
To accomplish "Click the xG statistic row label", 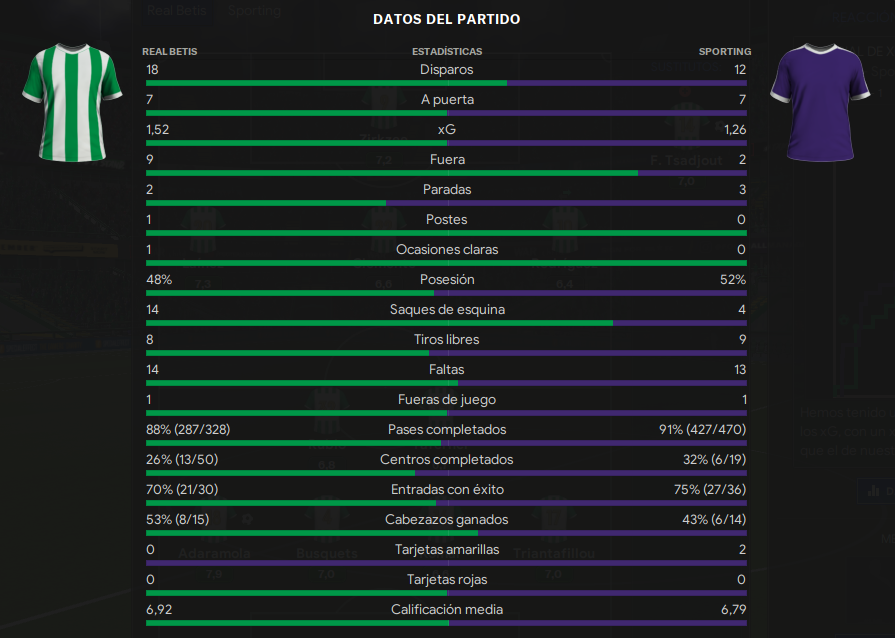I will [x=447, y=130].
